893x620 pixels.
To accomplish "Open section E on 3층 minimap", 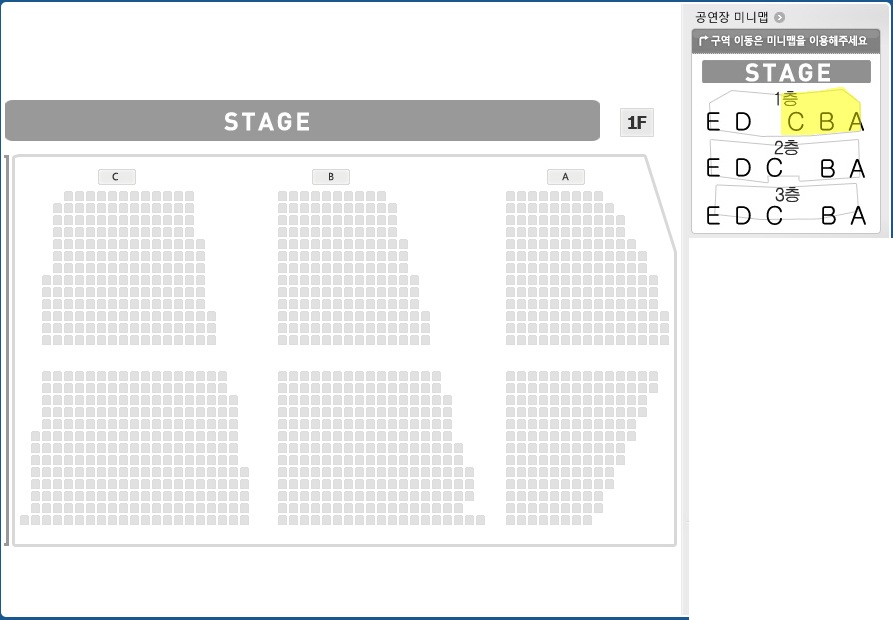I will 713,216.
